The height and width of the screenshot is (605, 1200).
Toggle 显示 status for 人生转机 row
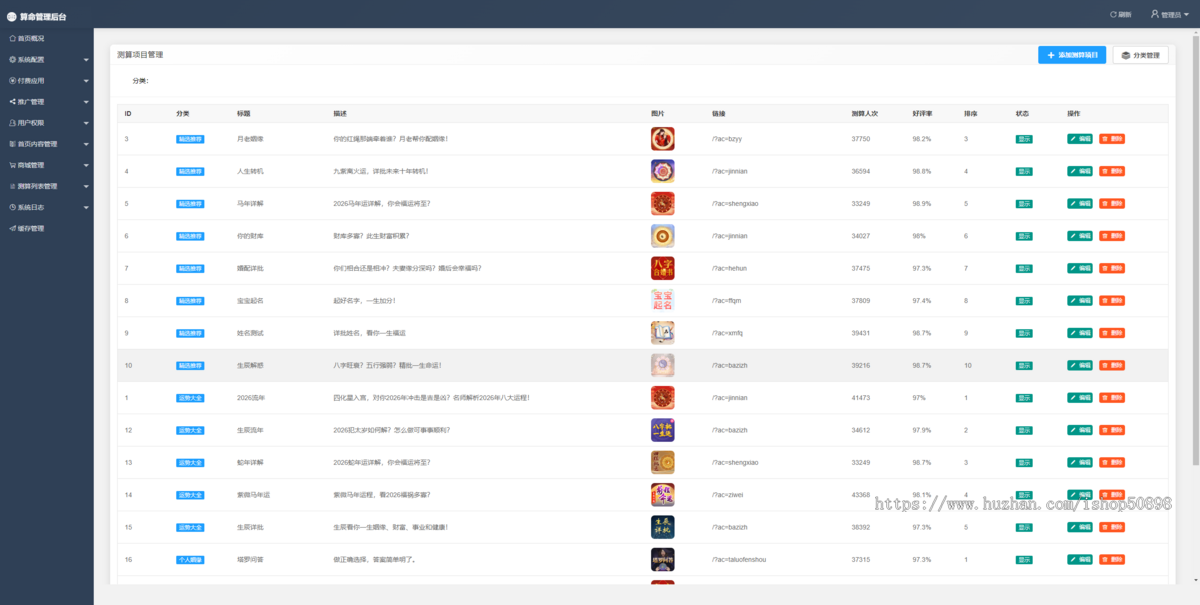[1024, 171]
